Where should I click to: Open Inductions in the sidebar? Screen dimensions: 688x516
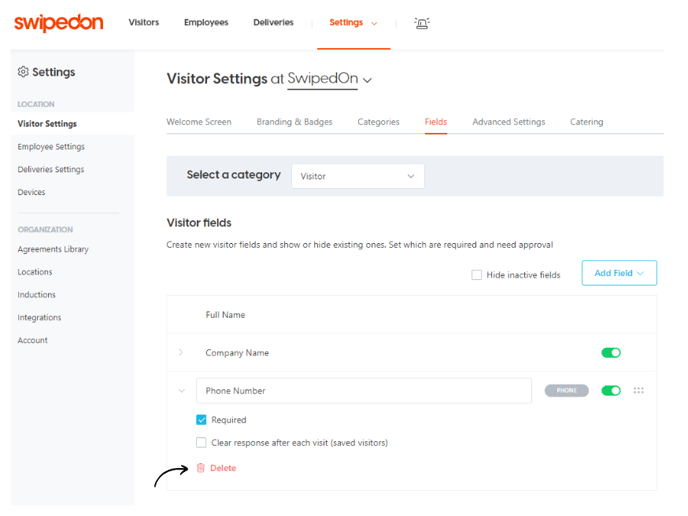click(x=36, y=295)
